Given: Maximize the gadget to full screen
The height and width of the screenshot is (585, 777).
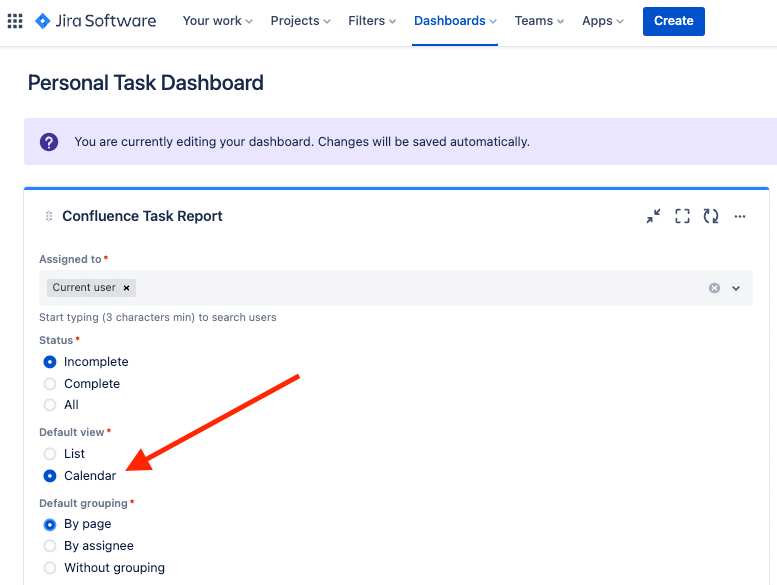Looking at the screenshot, I should pyautogui.click(x=682, y=216).
